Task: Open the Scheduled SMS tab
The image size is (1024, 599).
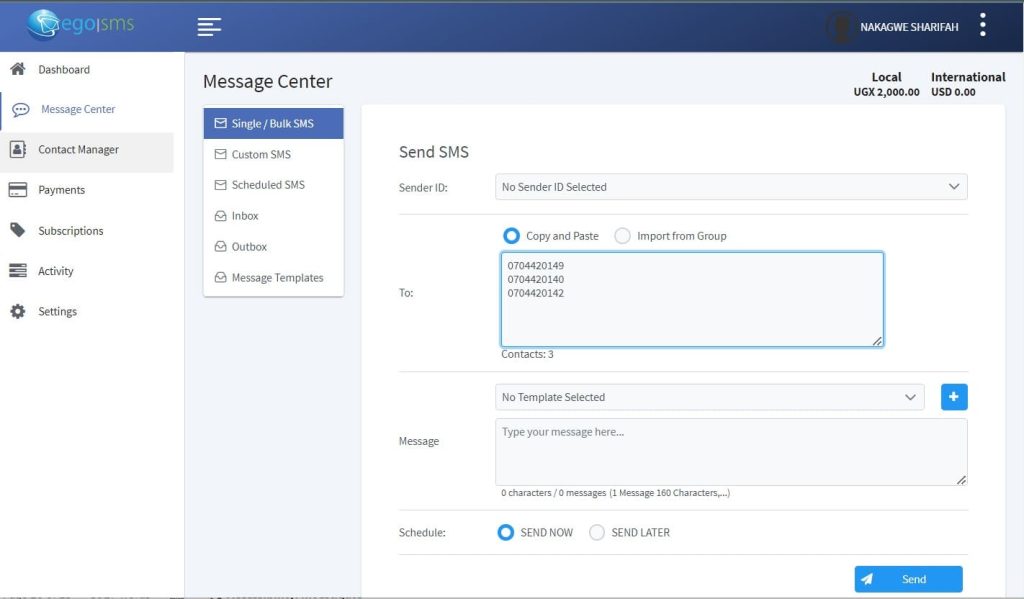Action: point(267,185)
